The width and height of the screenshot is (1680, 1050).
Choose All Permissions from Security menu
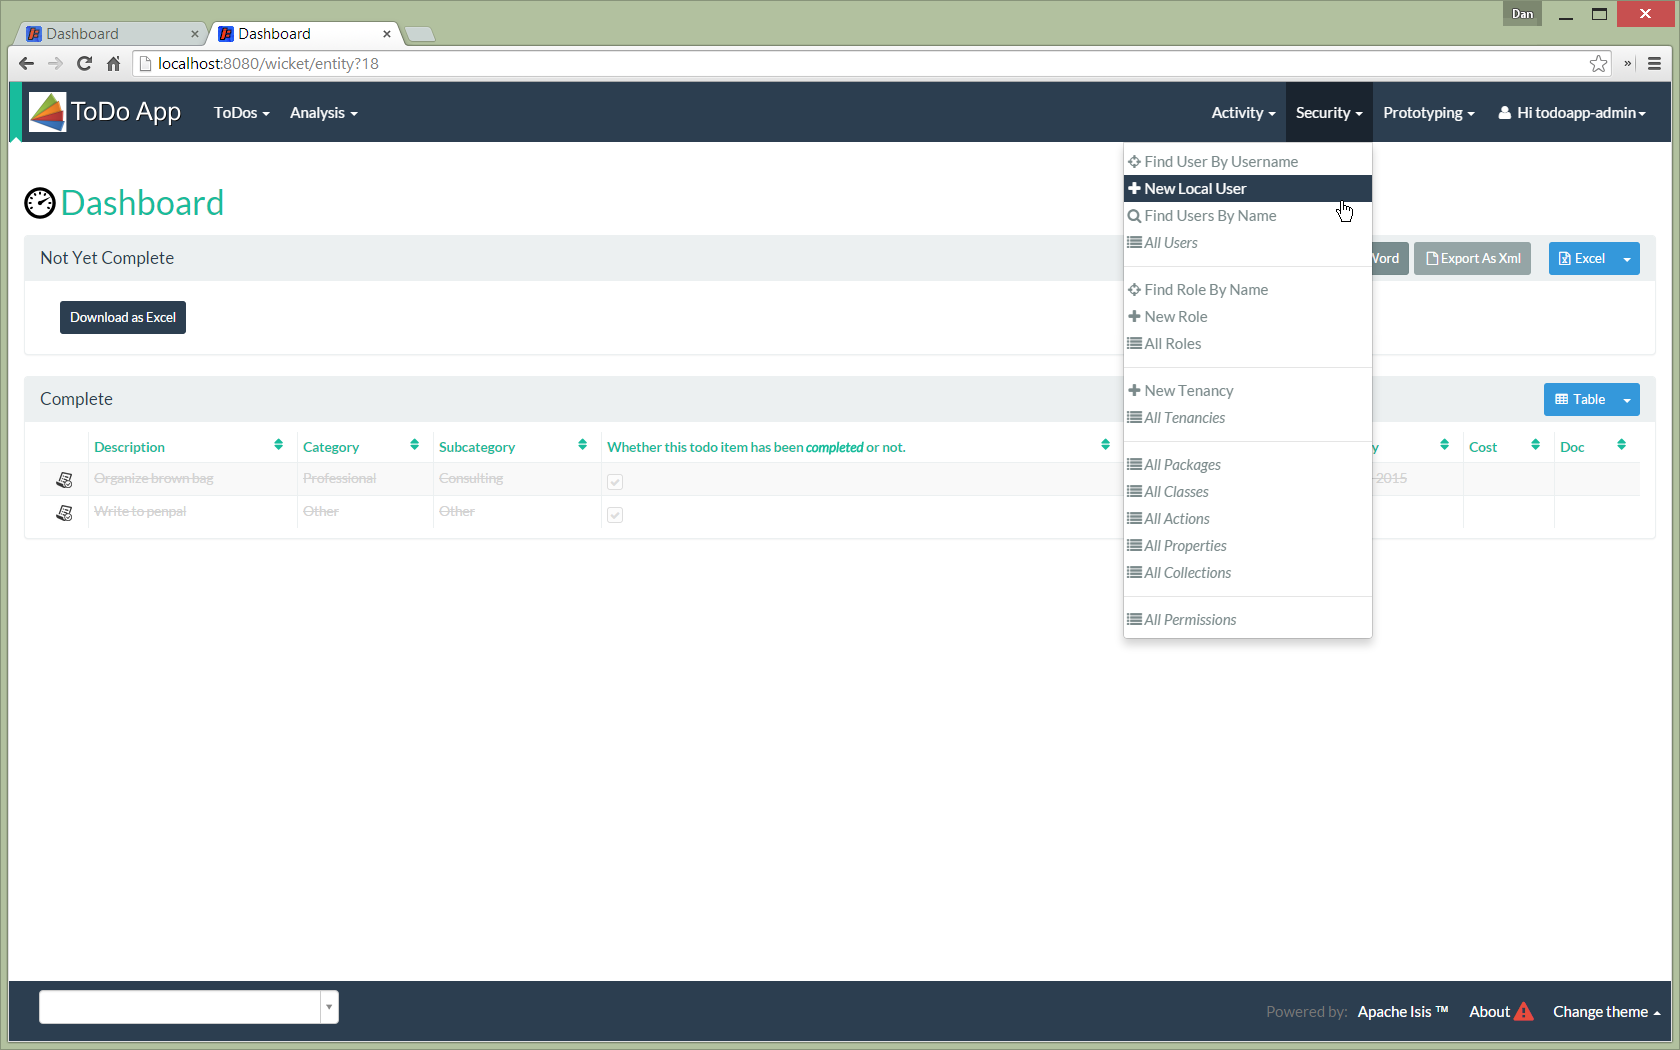click(x=1190, y=620)
